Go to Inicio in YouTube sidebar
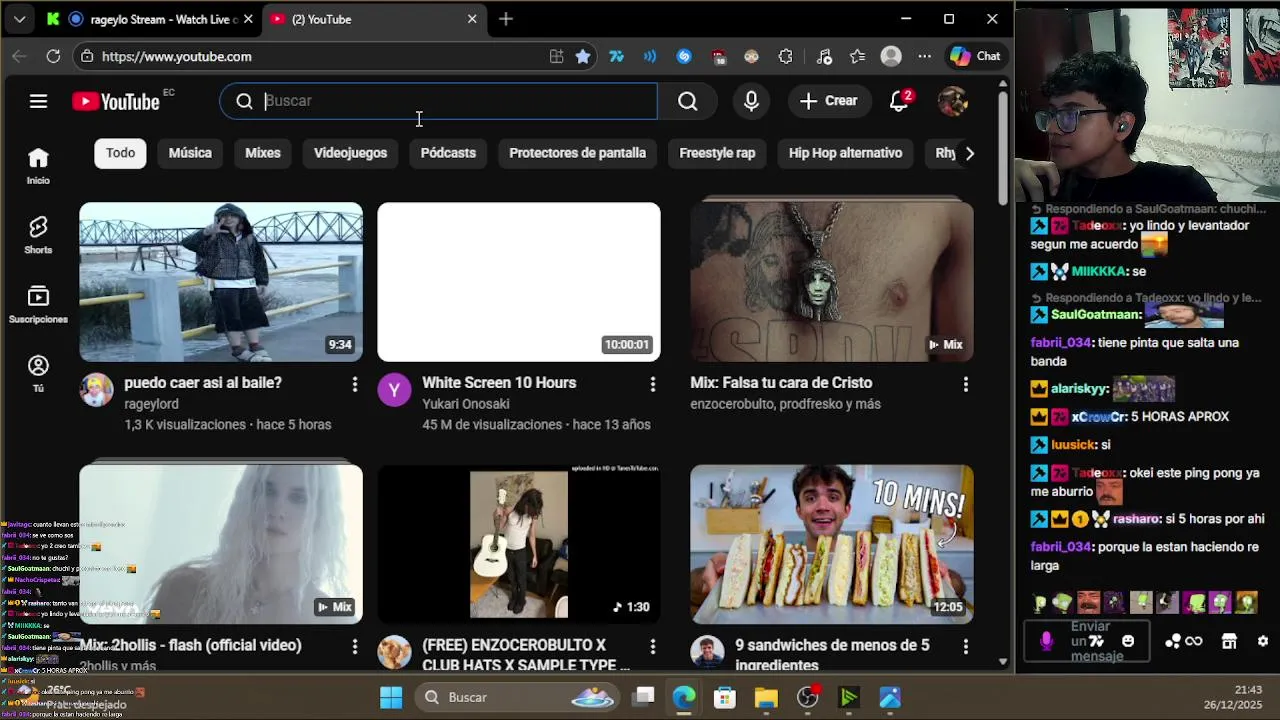Image resolution: width=1280 pixels, height=720 pixels. 38,166
